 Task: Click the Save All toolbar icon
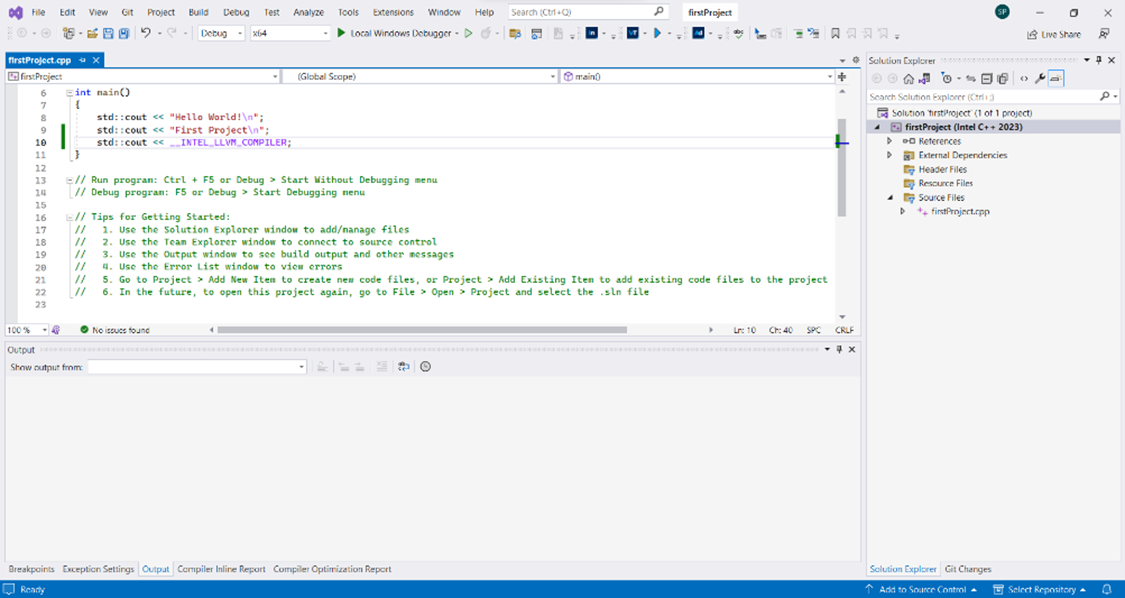(124, 33)
